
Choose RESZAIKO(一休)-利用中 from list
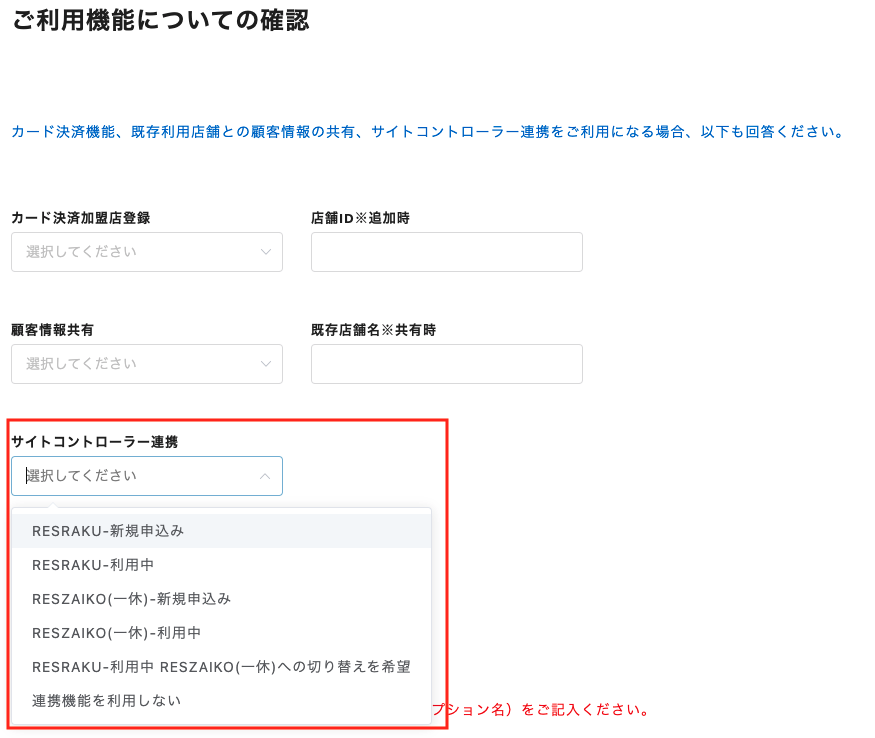point(117,633)
